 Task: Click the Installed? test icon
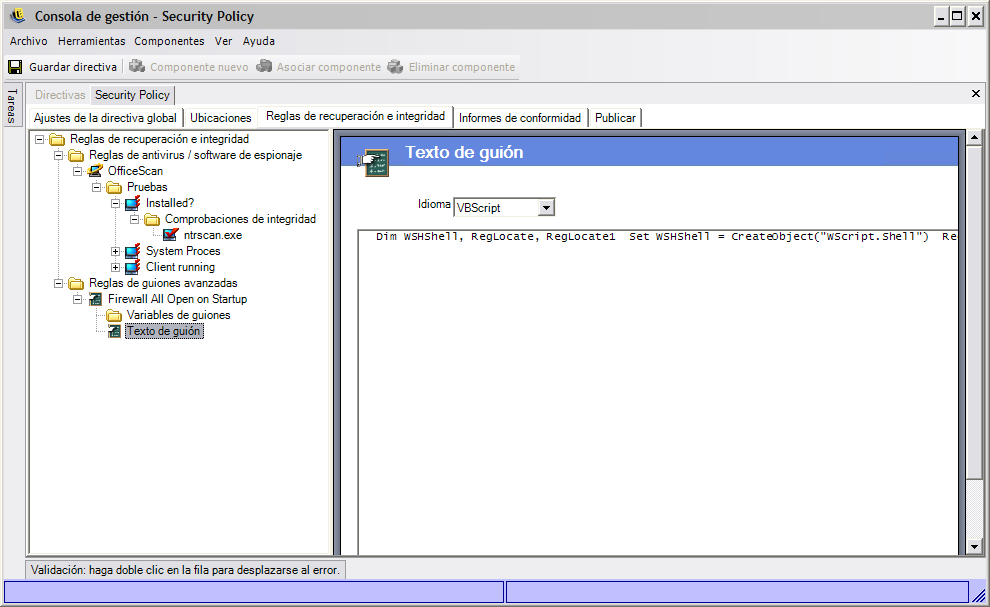(x=133, y=203)
